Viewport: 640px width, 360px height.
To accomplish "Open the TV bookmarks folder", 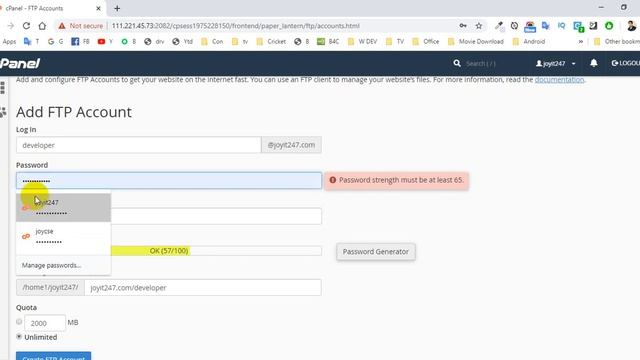I will [395, 41].
